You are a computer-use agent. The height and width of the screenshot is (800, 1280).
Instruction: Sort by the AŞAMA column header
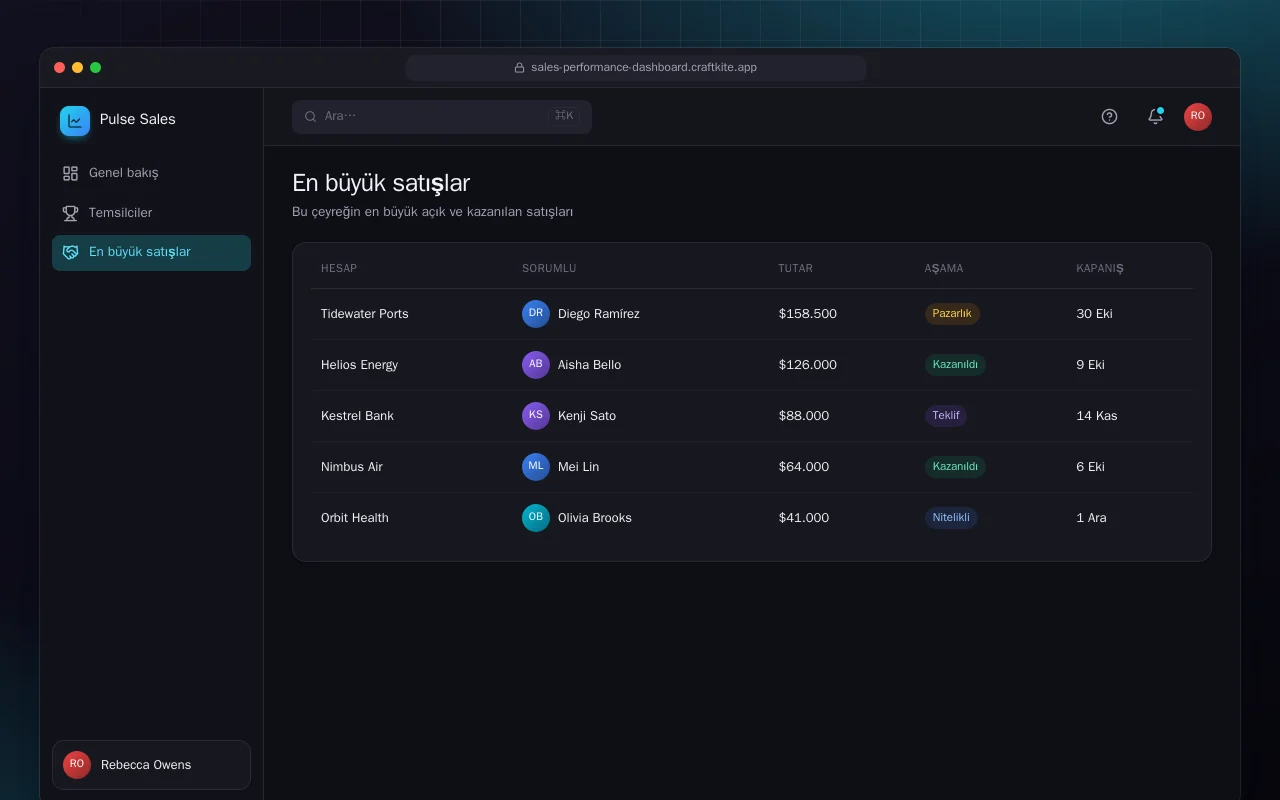click(944, 268)
